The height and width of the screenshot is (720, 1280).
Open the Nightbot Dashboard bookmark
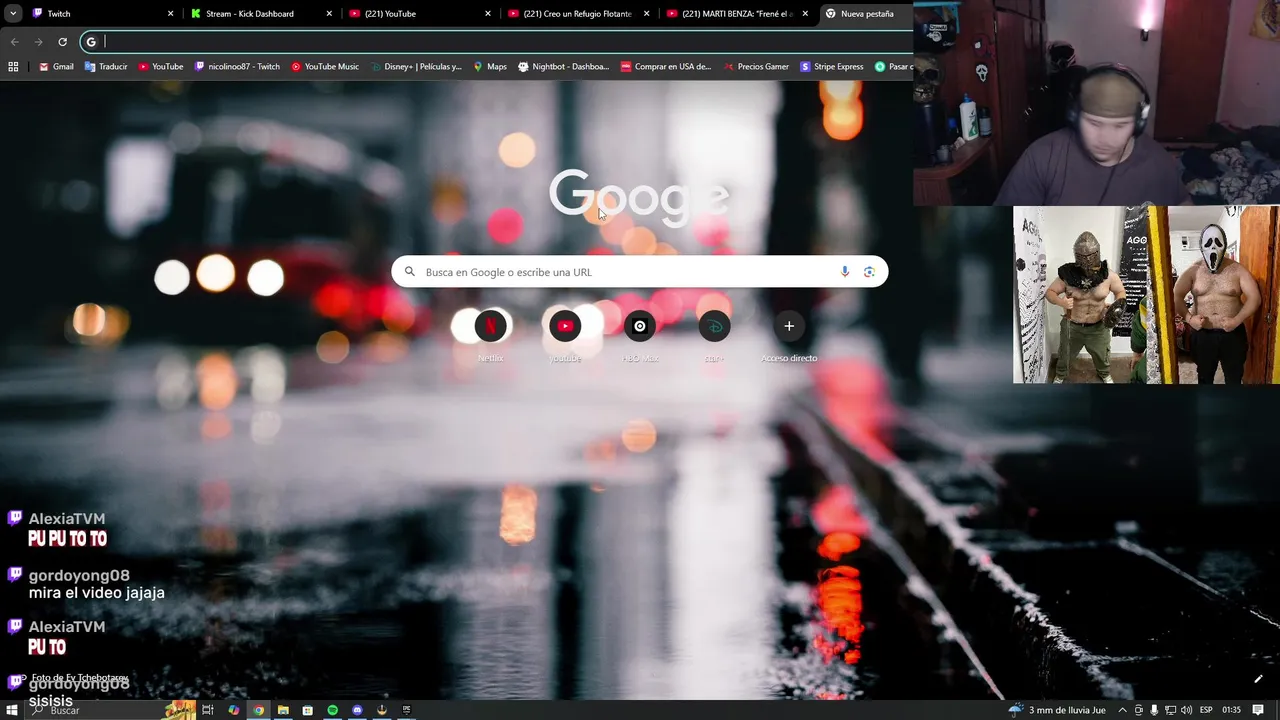pos(564,67)
